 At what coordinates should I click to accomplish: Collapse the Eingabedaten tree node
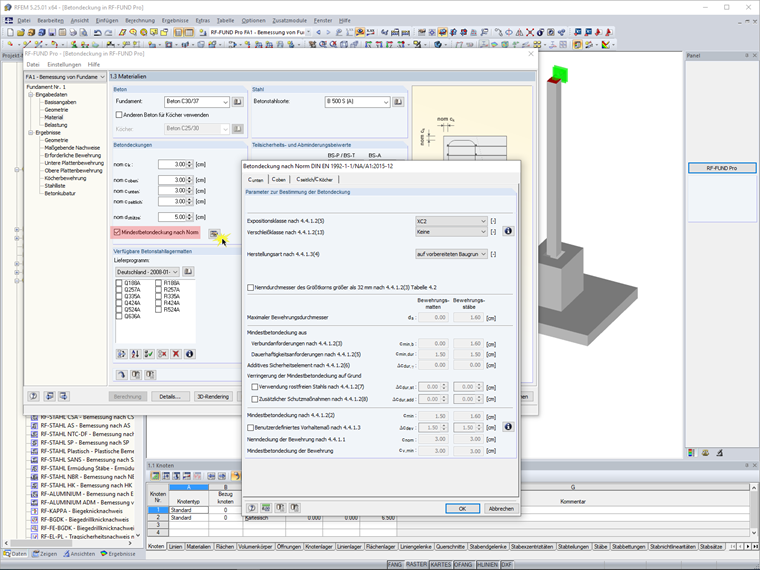click(x=31, y=95)
